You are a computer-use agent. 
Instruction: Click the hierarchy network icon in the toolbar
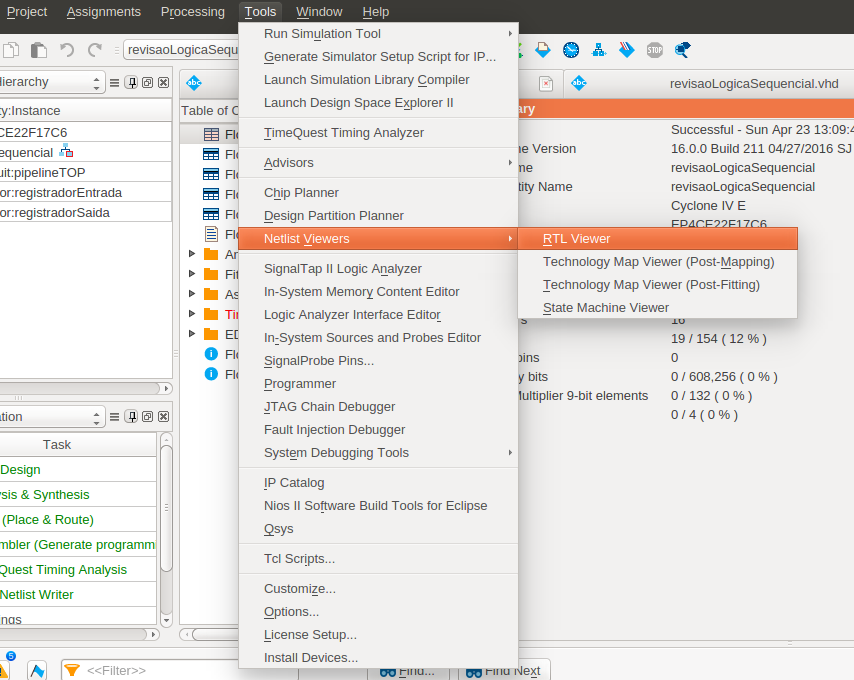(x=599, y=50)
